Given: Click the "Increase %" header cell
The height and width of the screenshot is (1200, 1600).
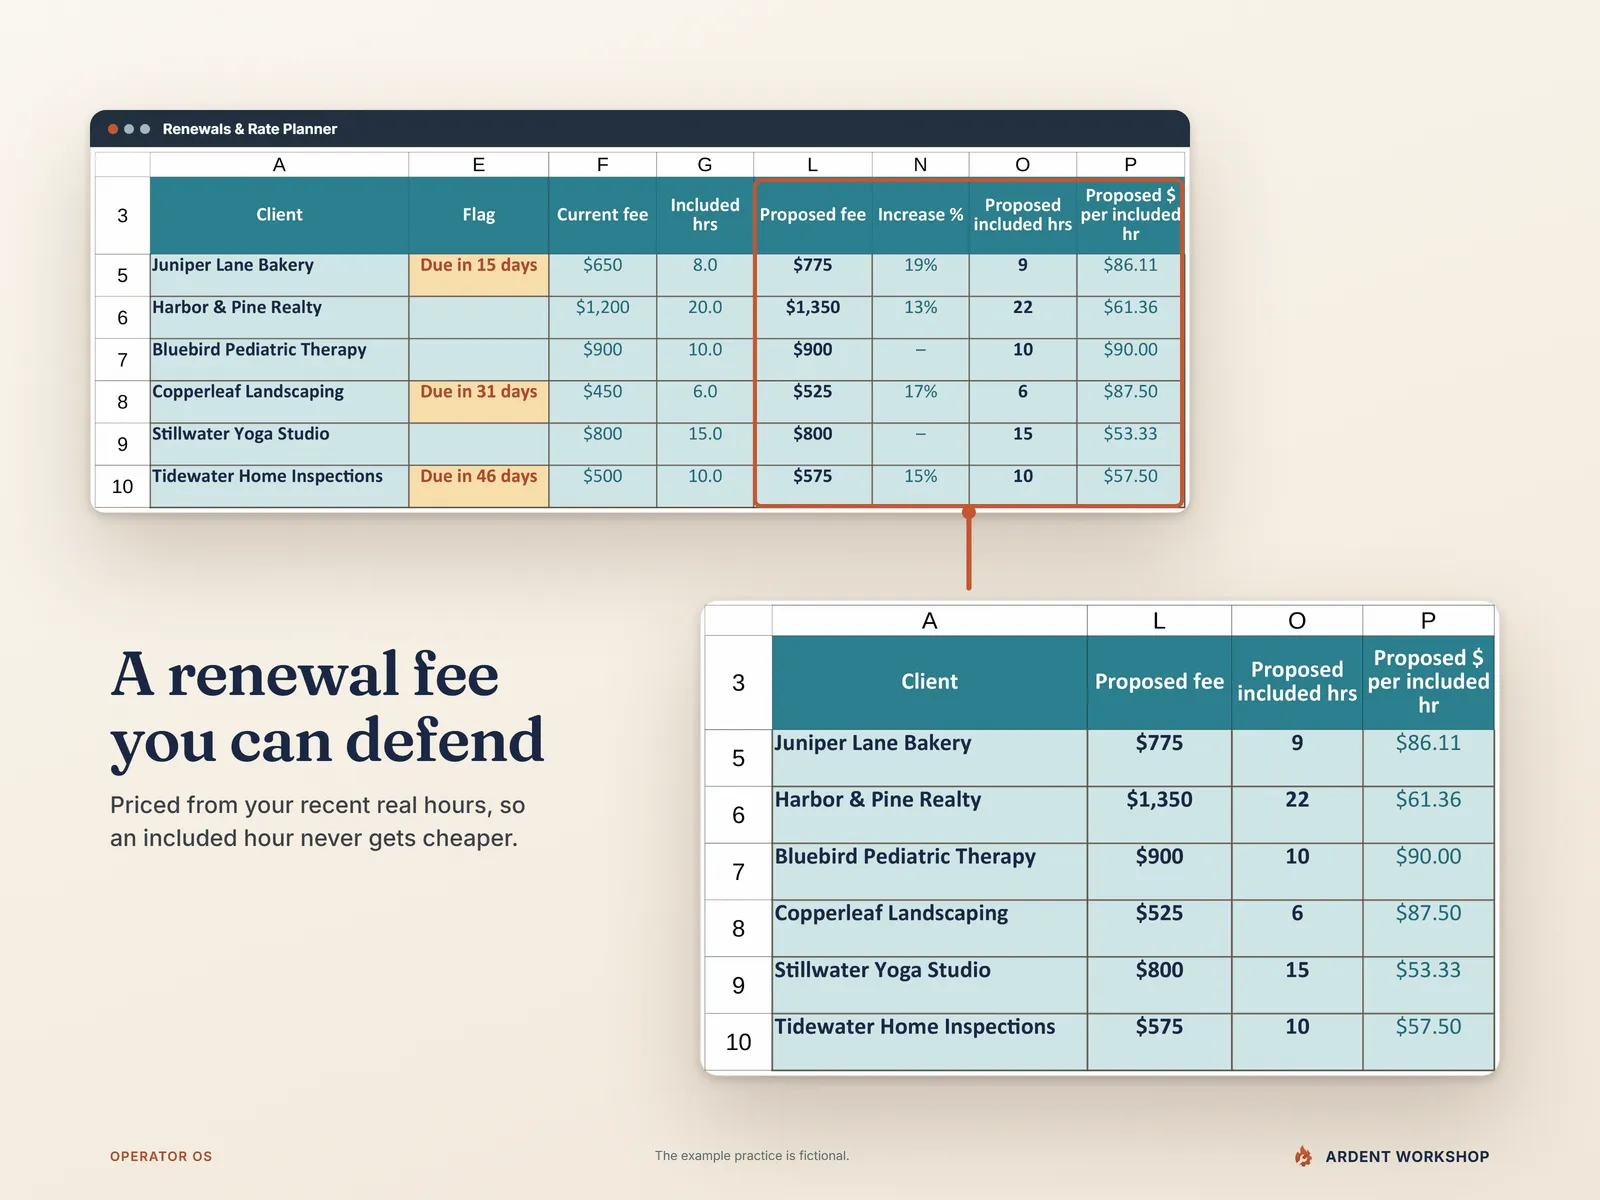Looking at the screenshot, I should click(920, 215).
